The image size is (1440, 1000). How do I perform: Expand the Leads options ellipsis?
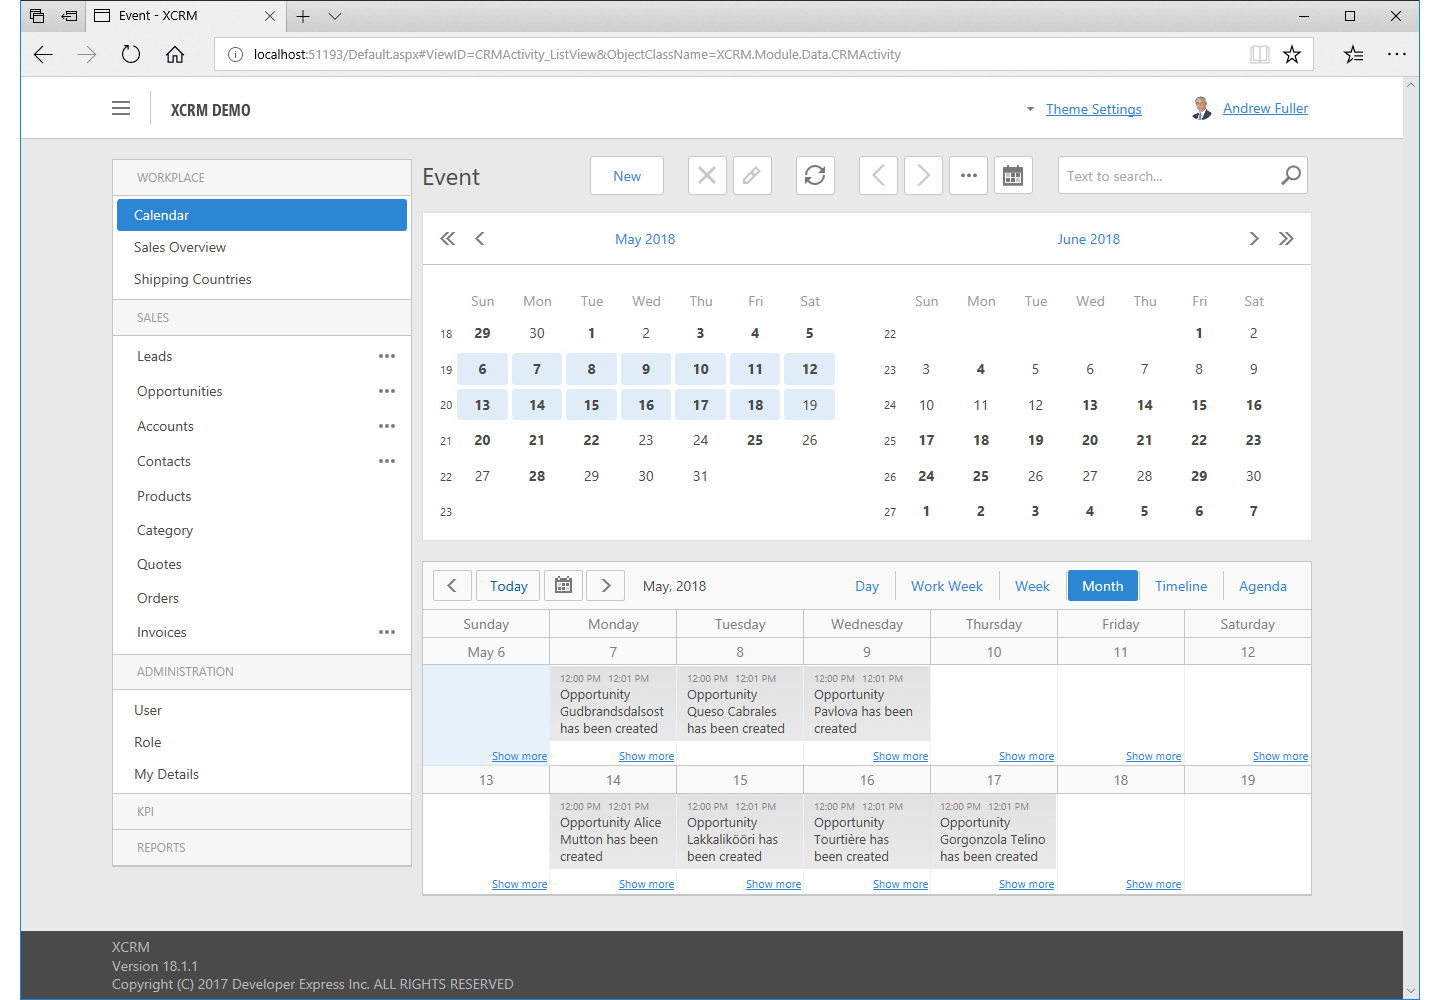387,356
